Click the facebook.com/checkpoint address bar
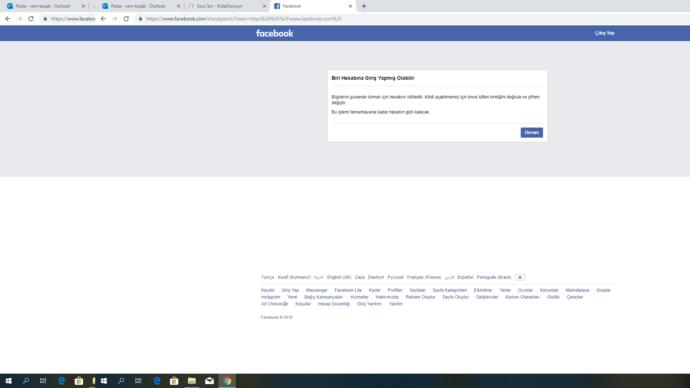Screen dimensions: 690x388 243,19
